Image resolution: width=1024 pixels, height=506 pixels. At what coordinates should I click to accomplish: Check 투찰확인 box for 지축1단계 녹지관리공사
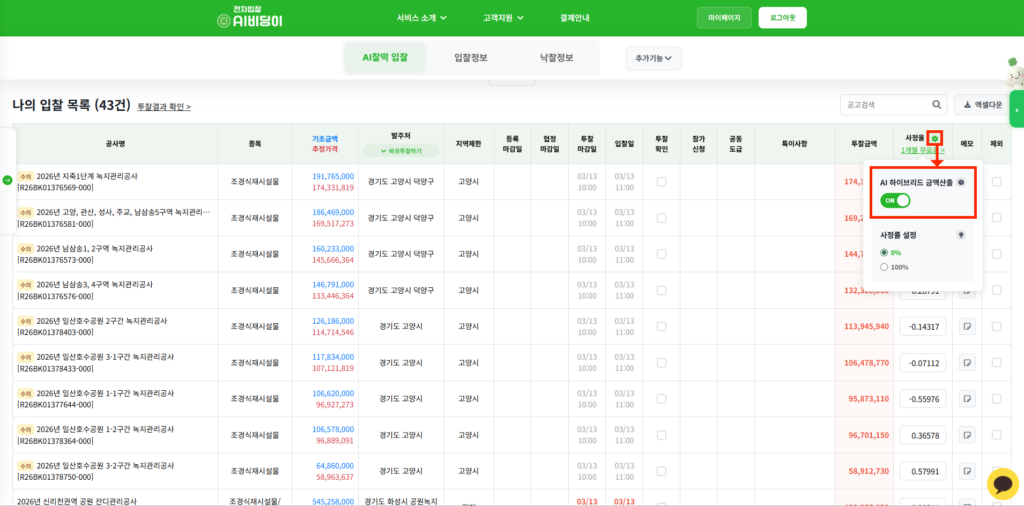tap(661, 181)
